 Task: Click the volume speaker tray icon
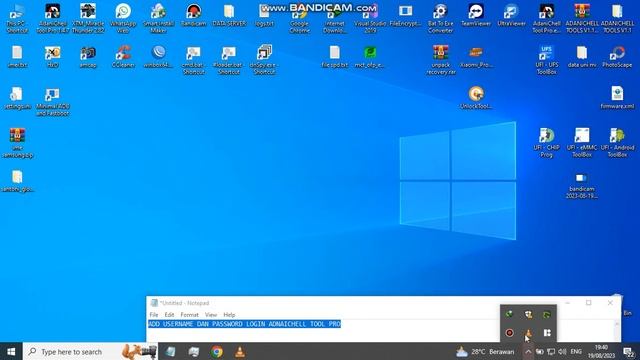coord(562,351)
